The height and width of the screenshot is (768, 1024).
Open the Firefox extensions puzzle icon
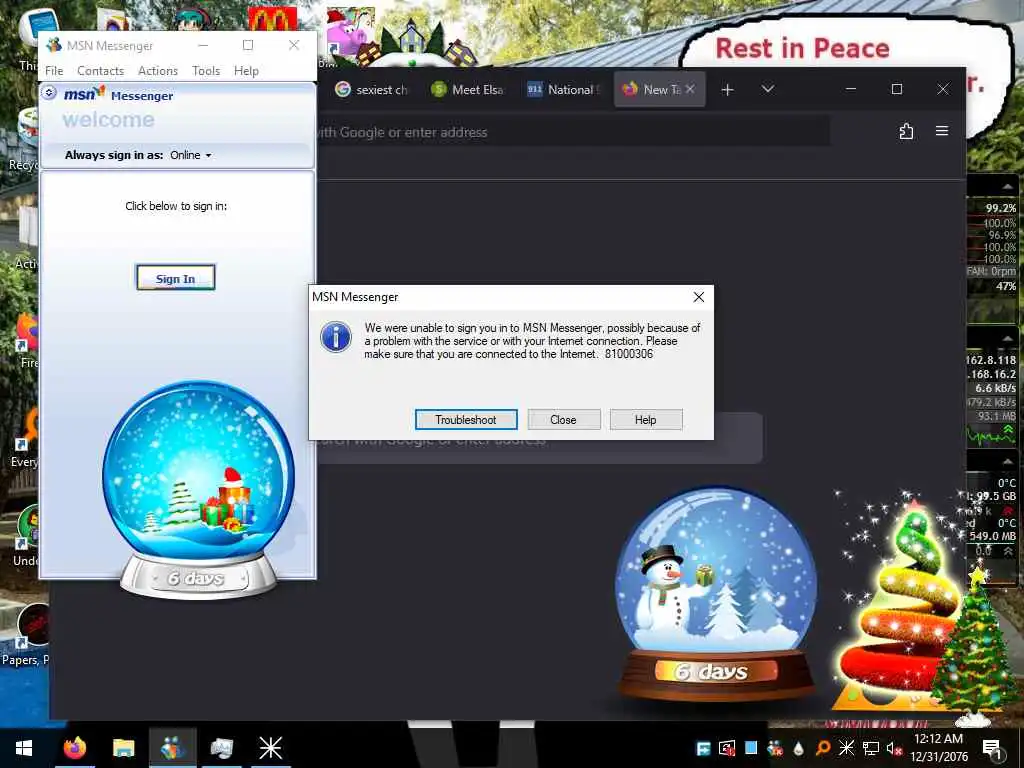coord(906,131)
